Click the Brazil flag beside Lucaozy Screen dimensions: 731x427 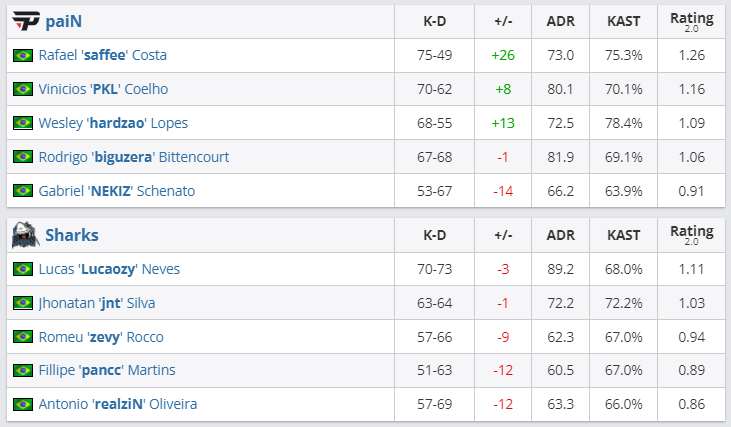click(22, 269)
